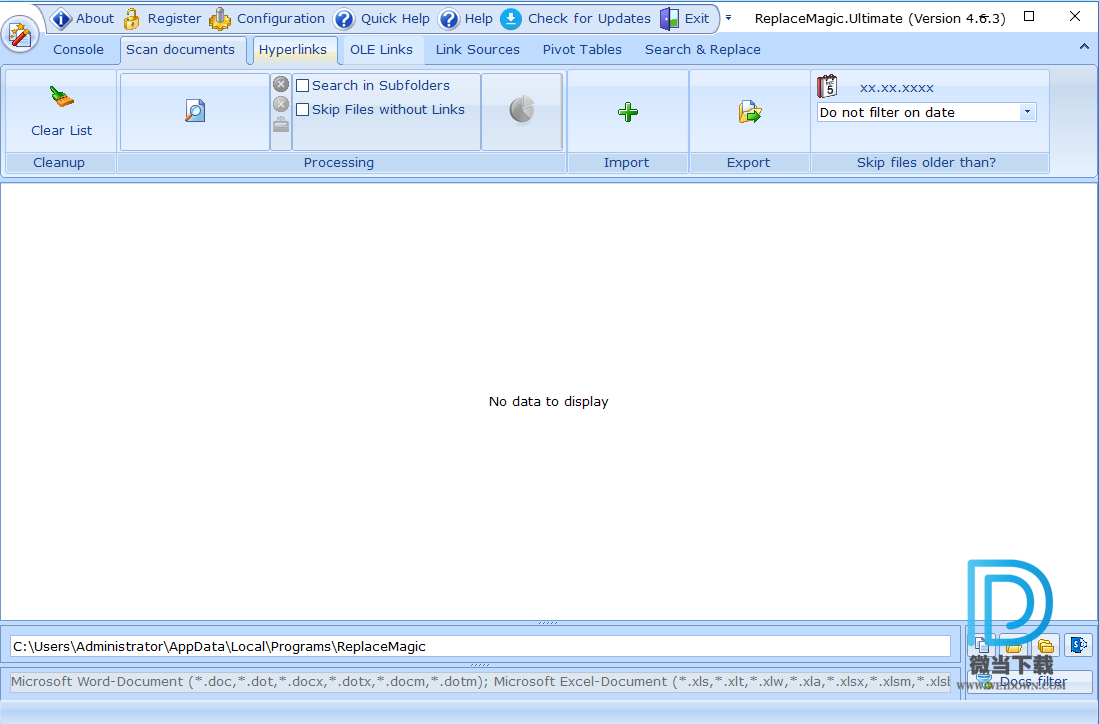Open the Help item next to Check for Updates
The height and width of the screenshot is (724, 1099).
(x=465, y=19)
